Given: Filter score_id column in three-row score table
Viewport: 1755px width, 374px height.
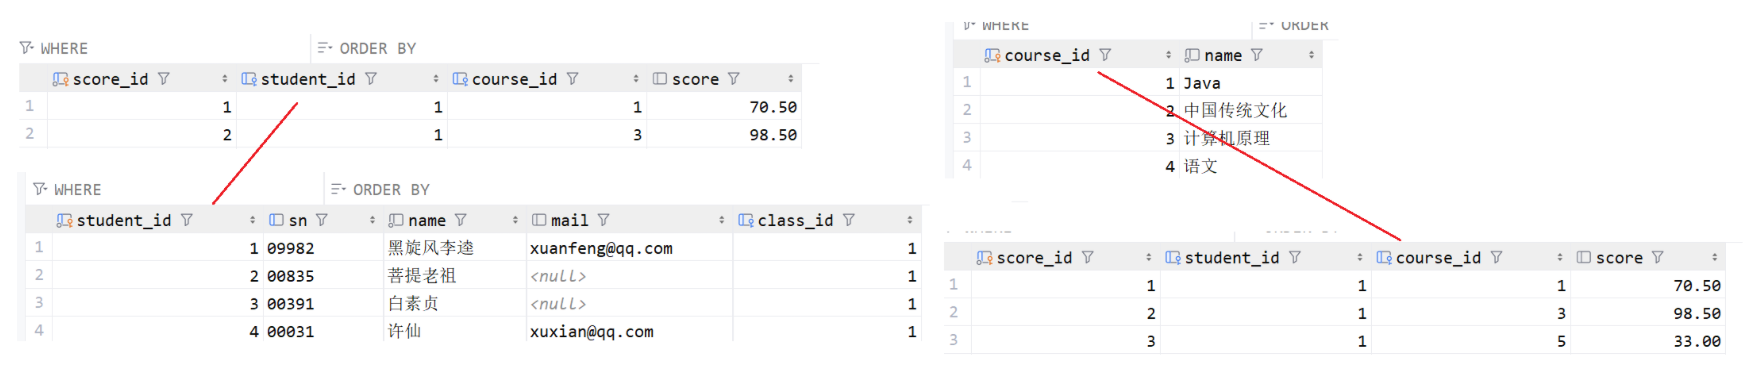Looking at the screenshot, I should pyautogui.click(x=1088, y=258).
